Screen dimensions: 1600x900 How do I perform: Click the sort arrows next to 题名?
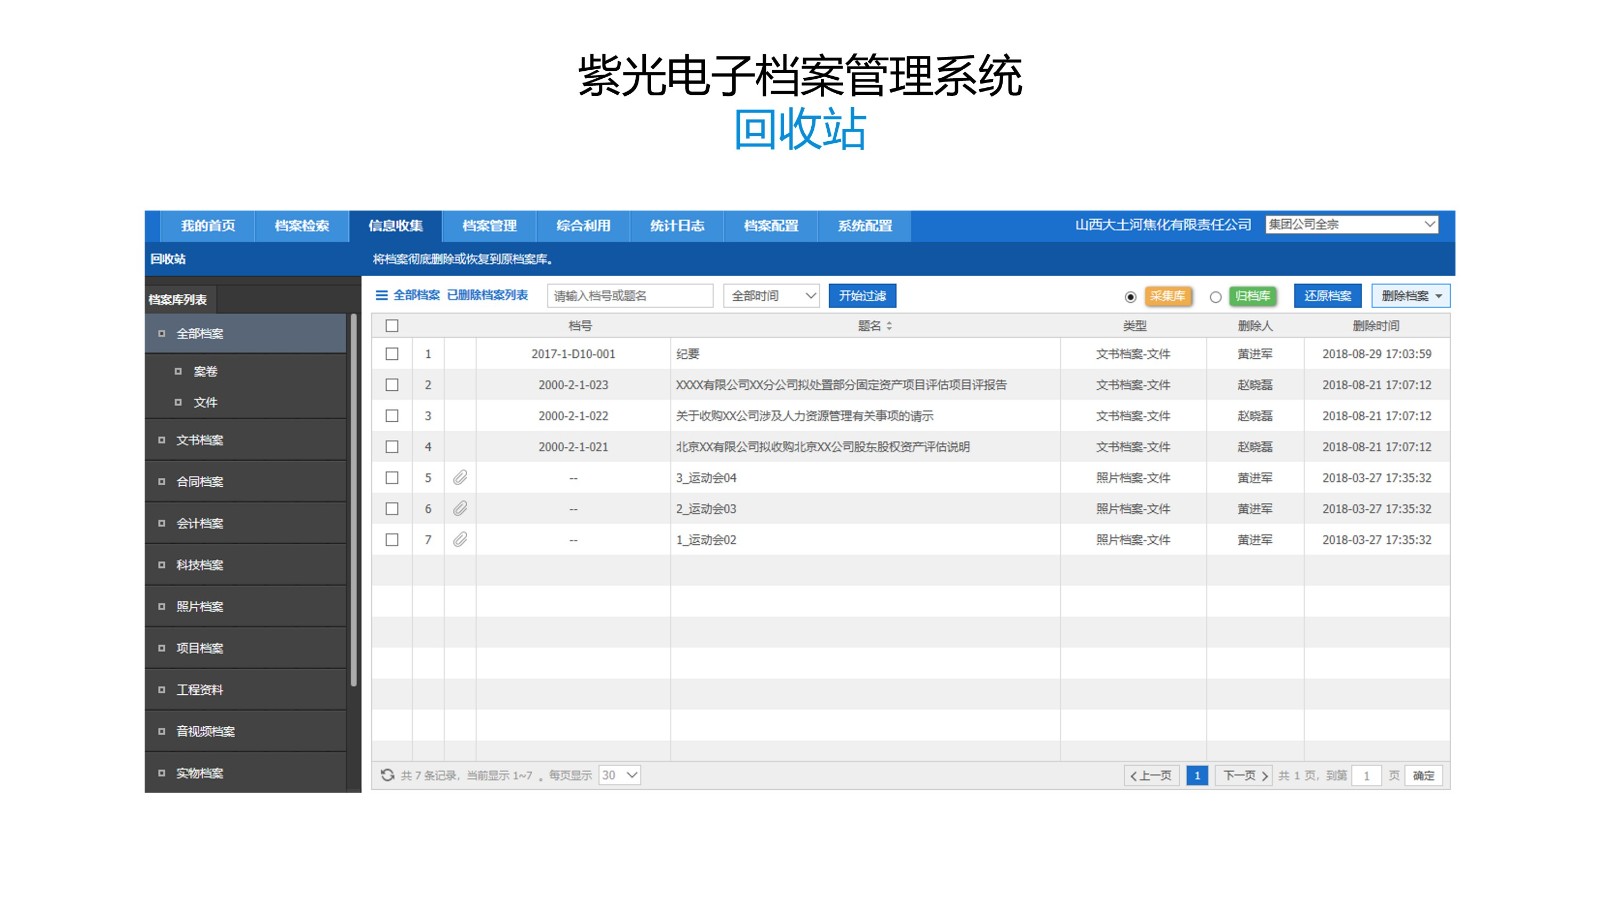point(889,326)
